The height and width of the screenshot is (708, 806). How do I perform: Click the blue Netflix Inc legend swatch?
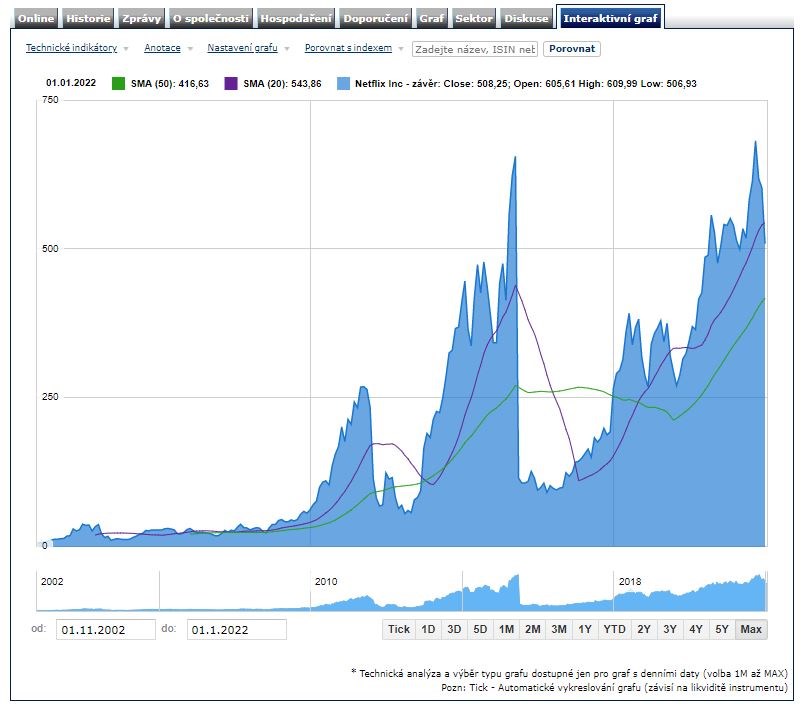click(x=344, y=84)
